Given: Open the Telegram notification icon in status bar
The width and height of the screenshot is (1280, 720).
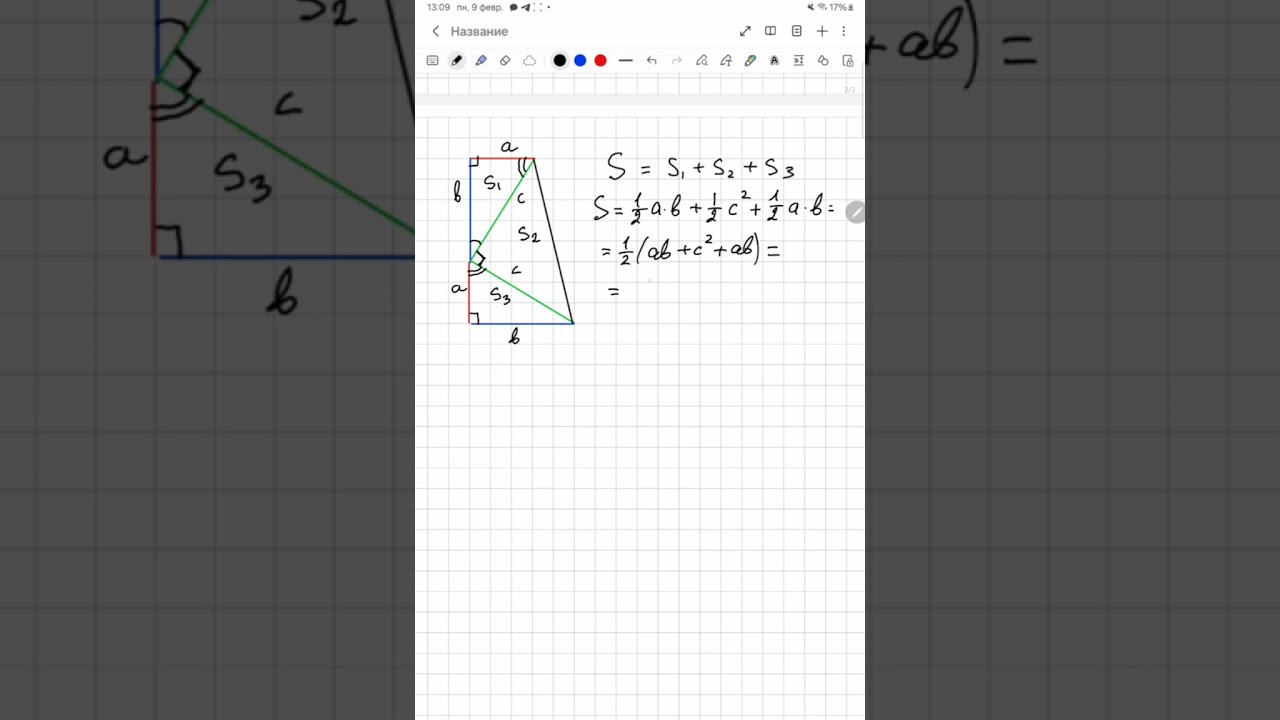Looking at the screenshot, I should click(x=525, y=7).
